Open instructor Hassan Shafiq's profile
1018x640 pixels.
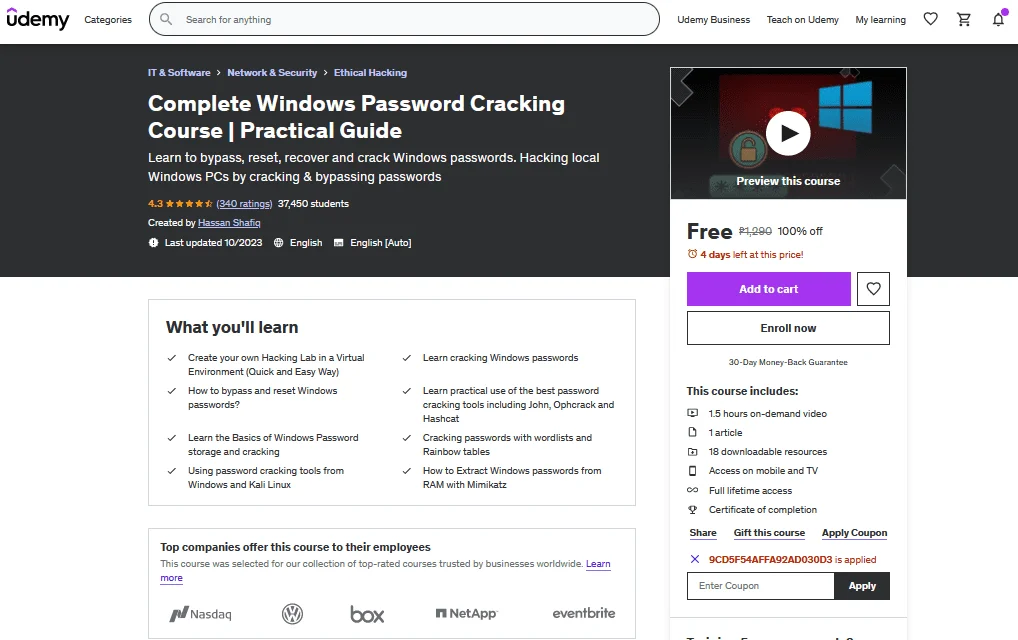(229, 223)
